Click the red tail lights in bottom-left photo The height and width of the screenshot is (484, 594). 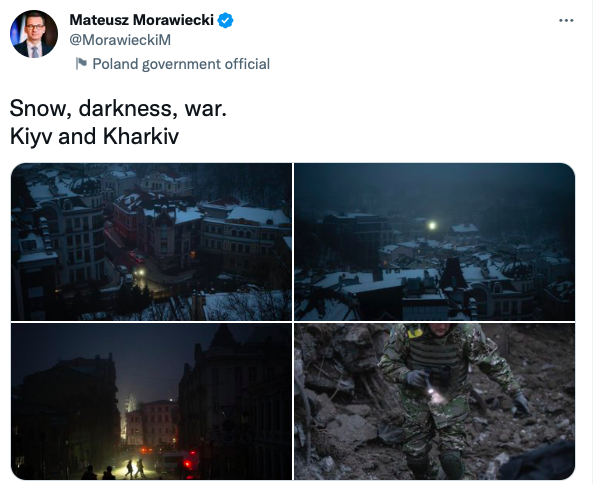[187, 464]
